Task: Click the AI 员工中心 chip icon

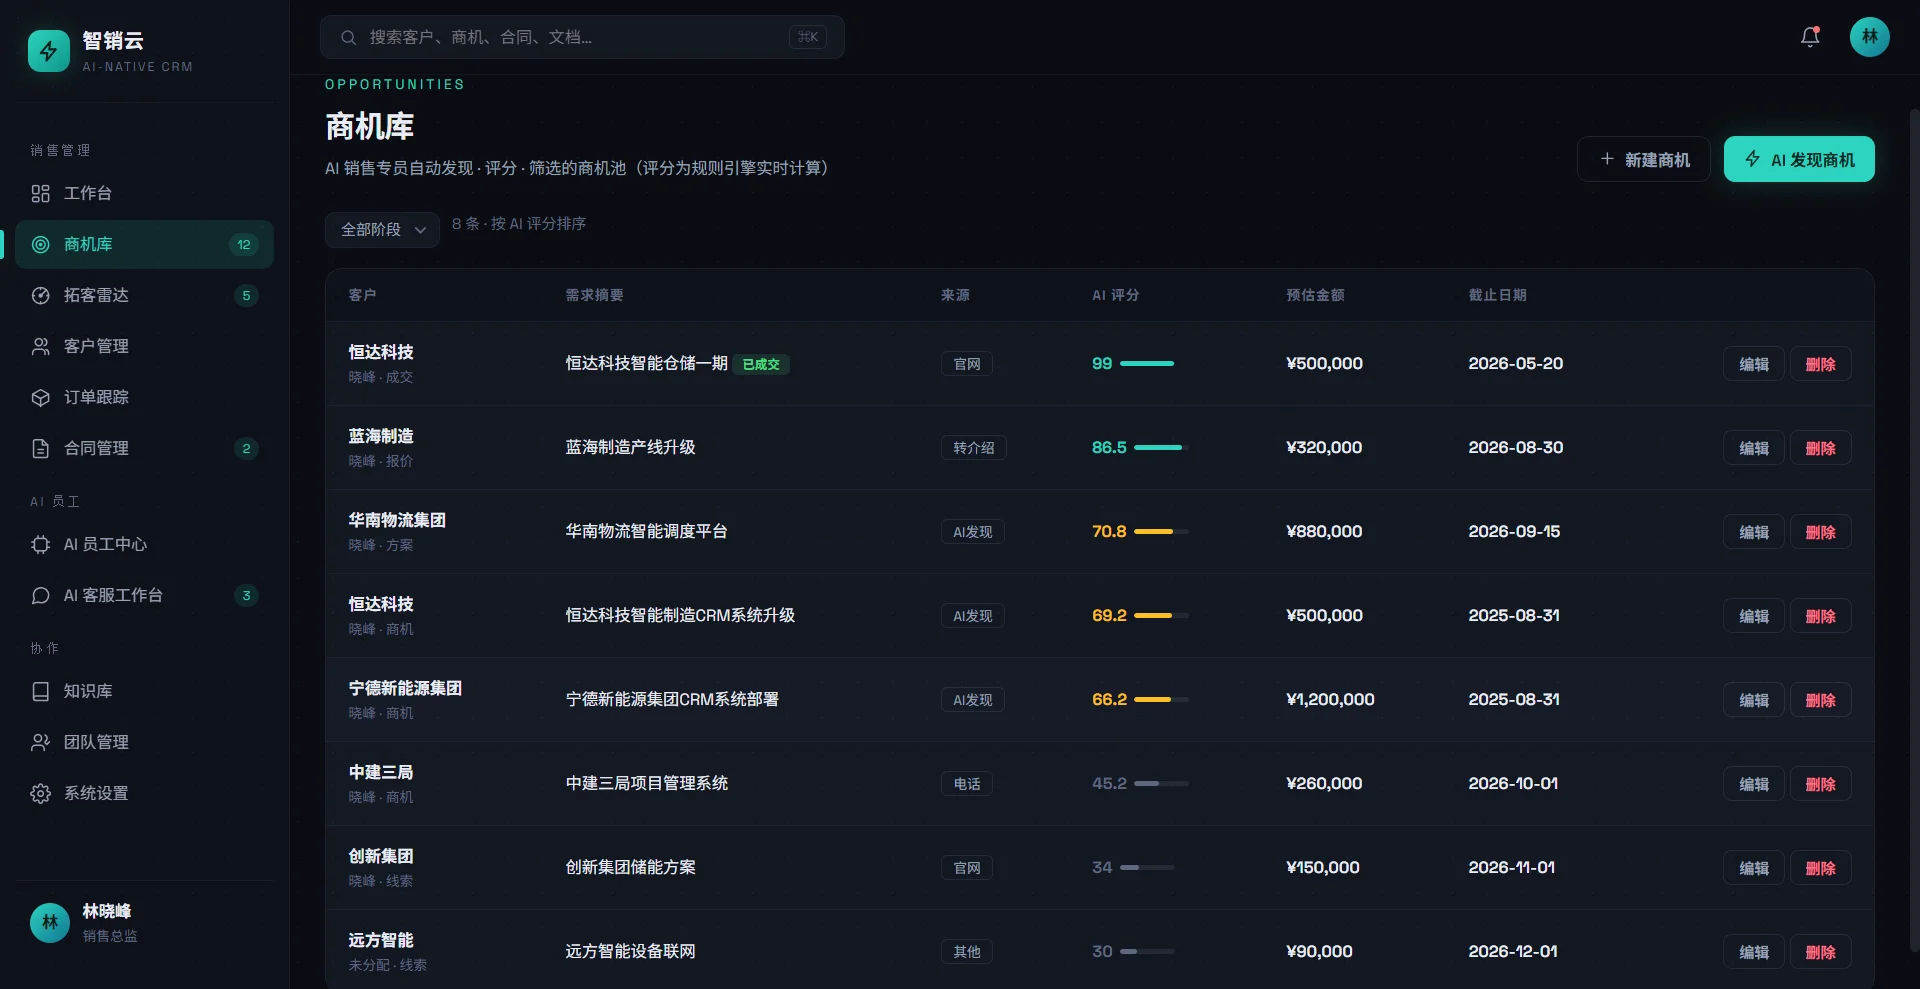Action: 41,544
